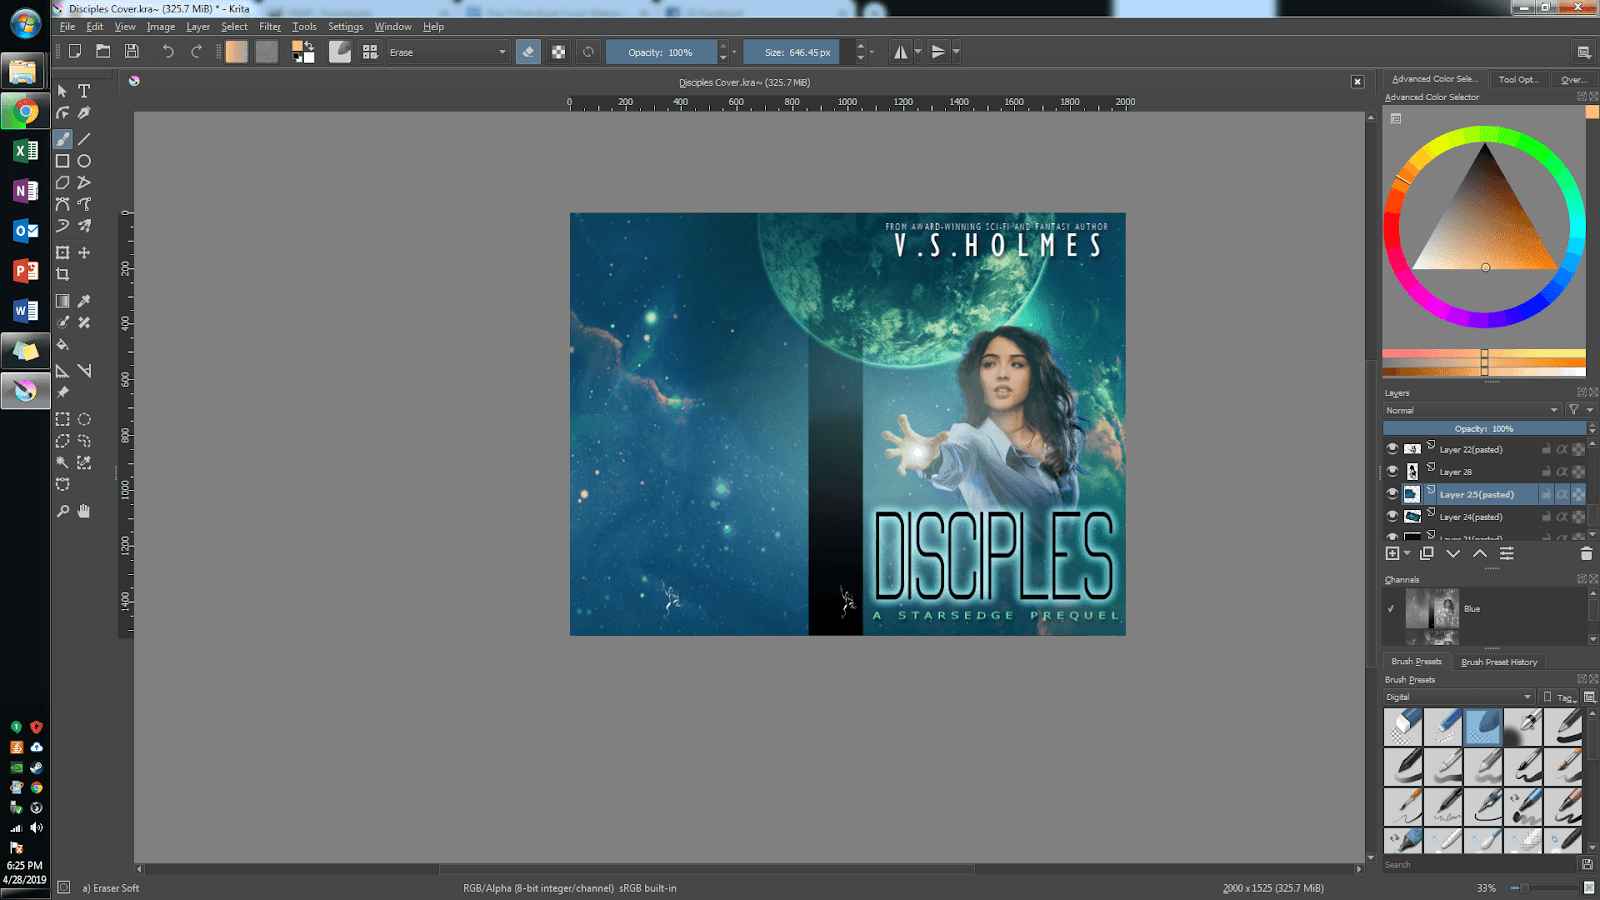Undo the last action
This screenshot has width=1600, height=900.
(168, 52)
